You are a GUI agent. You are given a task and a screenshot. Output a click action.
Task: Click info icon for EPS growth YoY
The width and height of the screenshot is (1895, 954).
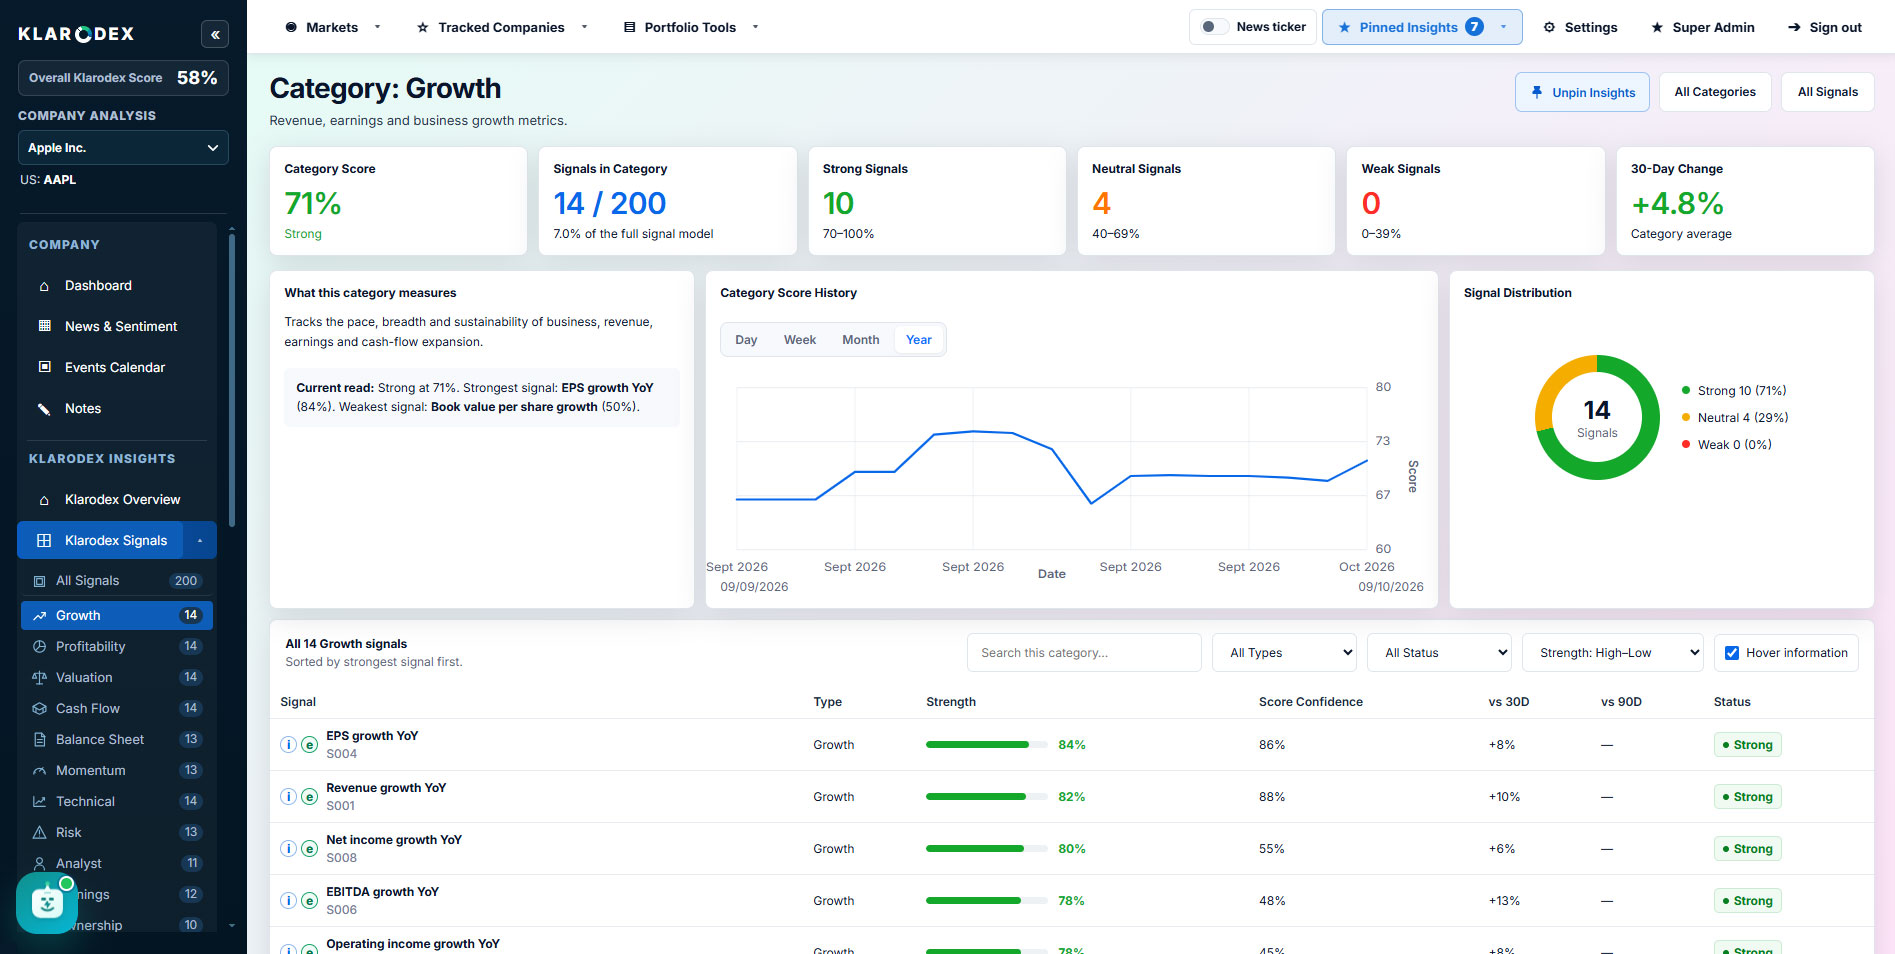288,745
